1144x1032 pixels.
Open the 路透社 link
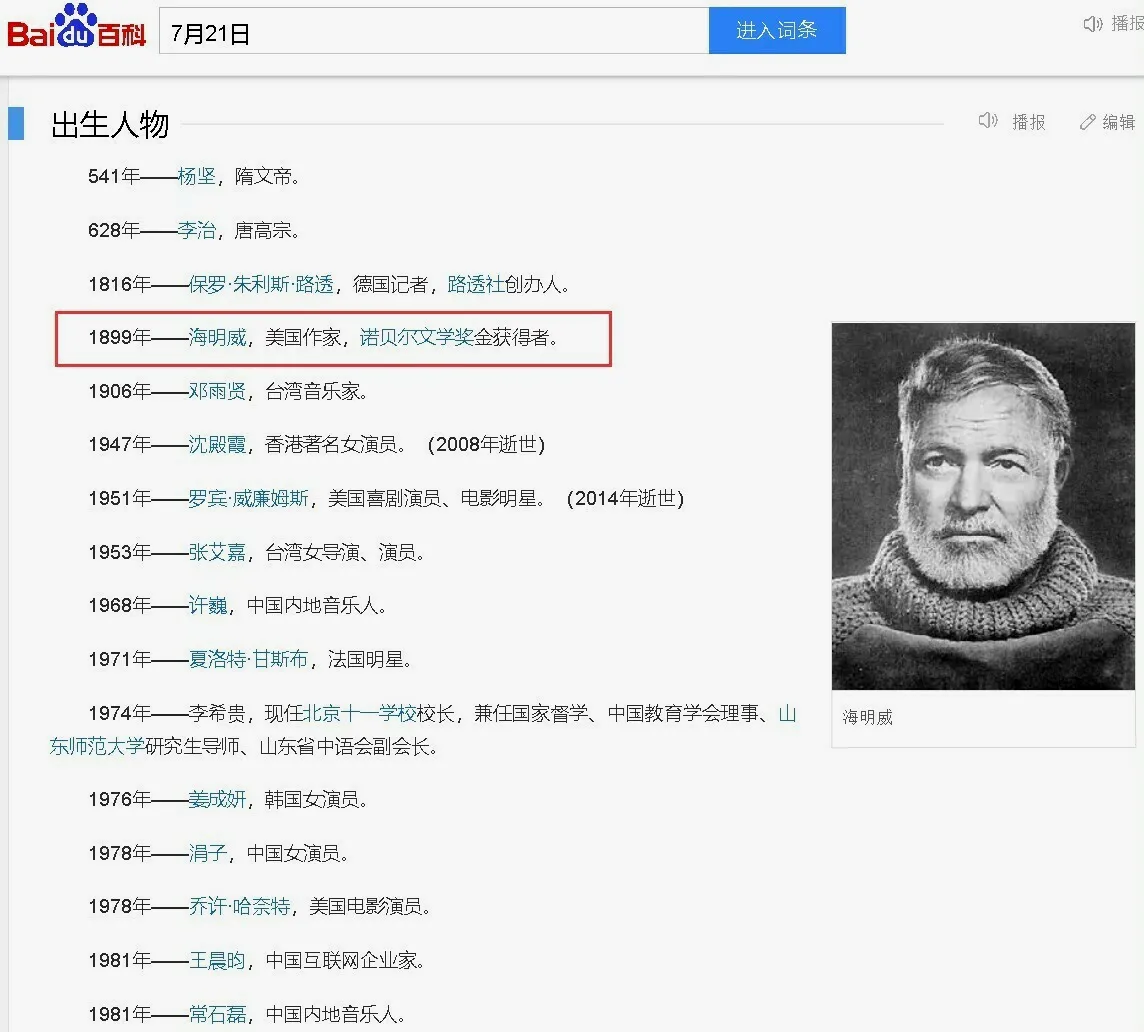tap(476, 285)
